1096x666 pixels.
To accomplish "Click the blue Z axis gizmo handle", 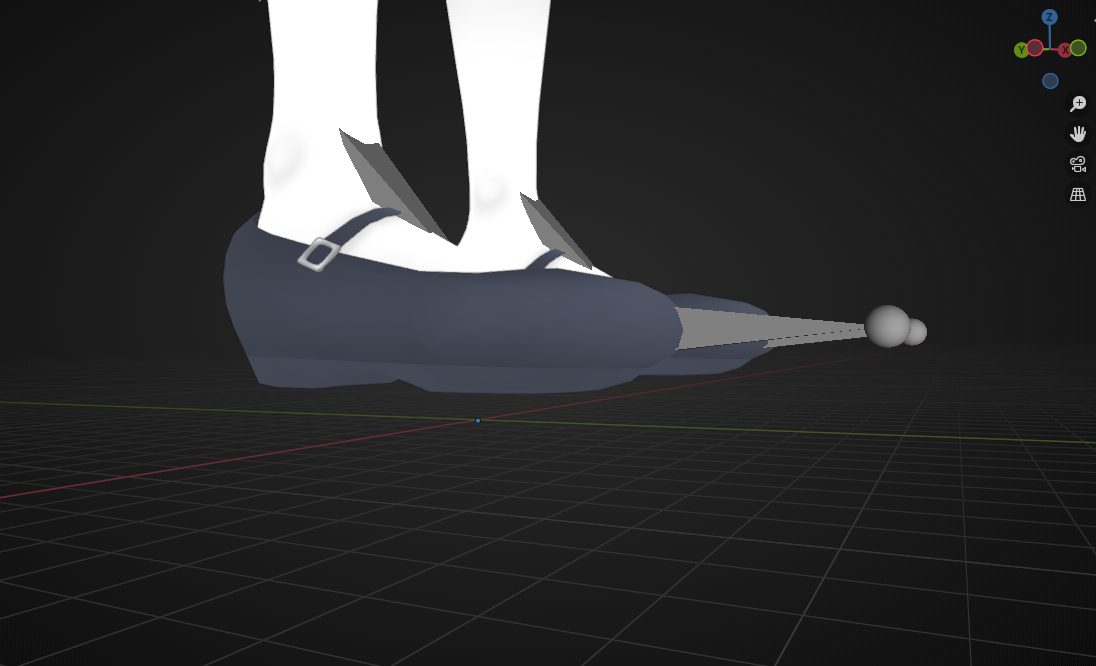I will coord(1049,17).
